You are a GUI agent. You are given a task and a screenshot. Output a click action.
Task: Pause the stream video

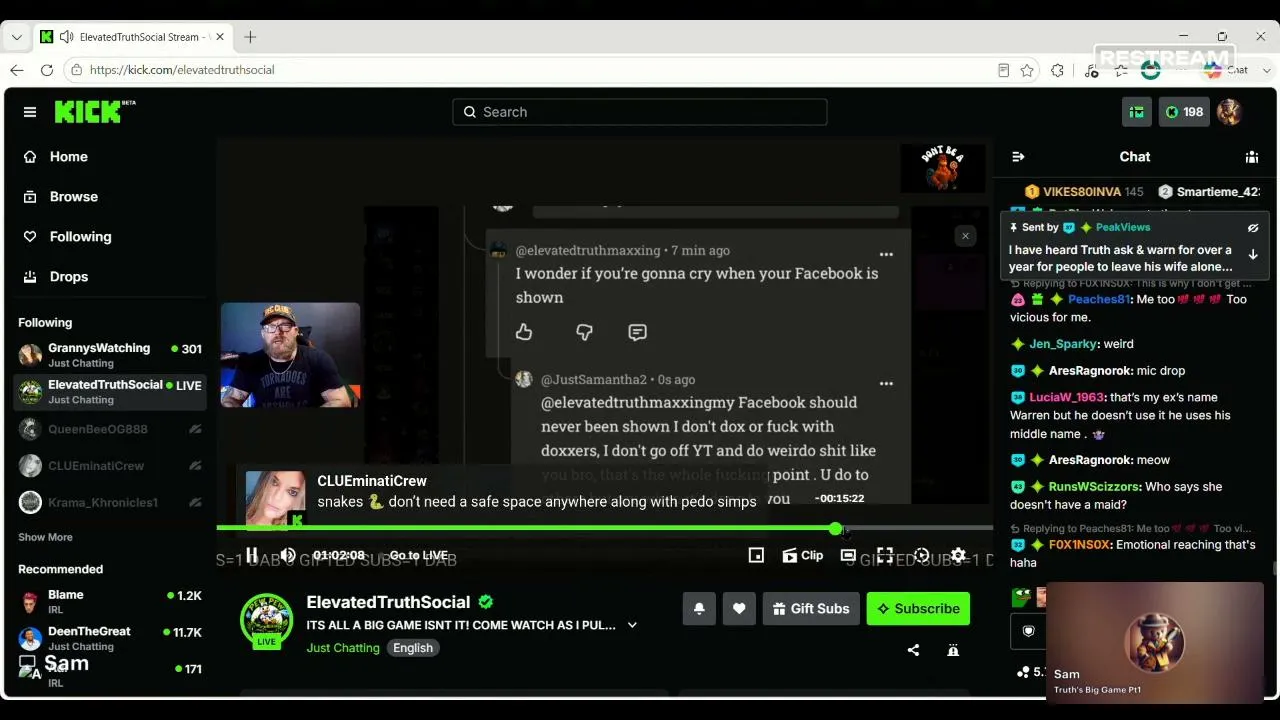252,555
